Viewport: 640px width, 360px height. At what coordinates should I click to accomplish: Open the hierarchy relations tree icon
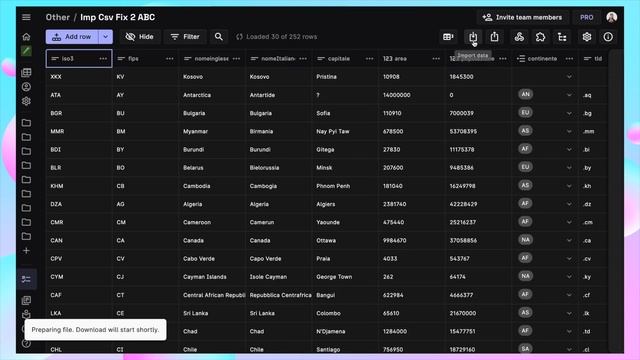(562, 37)
